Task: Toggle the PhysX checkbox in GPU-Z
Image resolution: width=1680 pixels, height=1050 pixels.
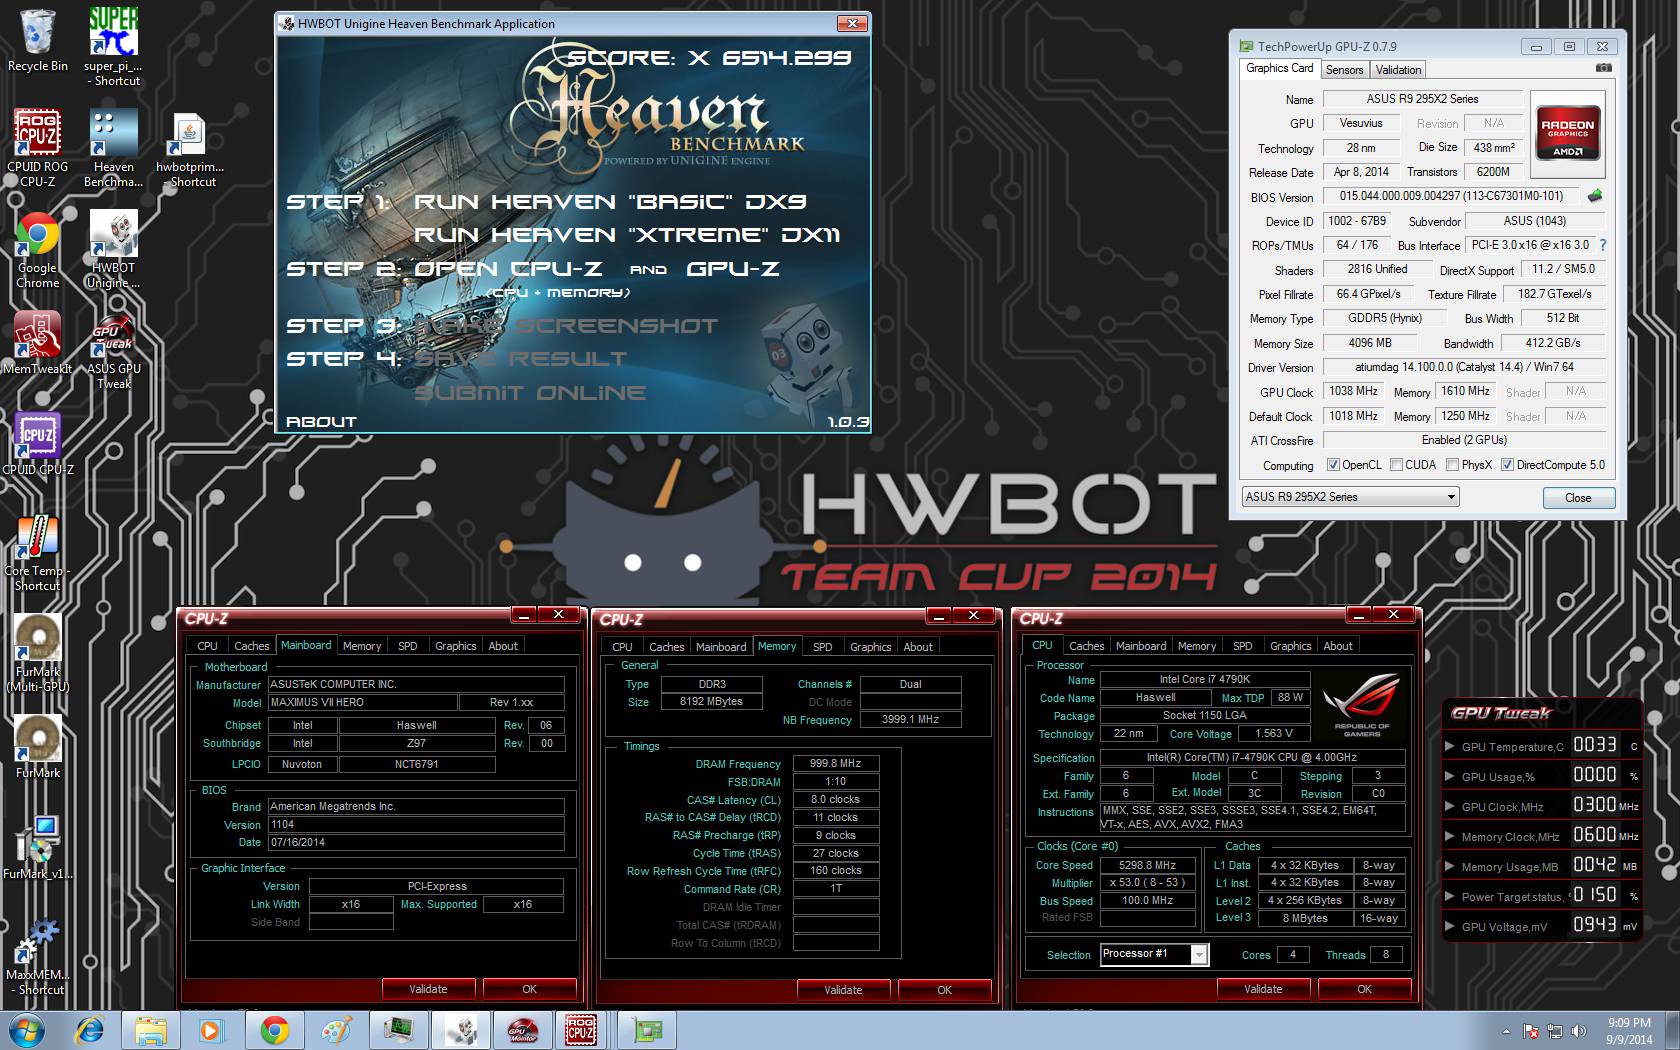Action: coord(1452,465)
